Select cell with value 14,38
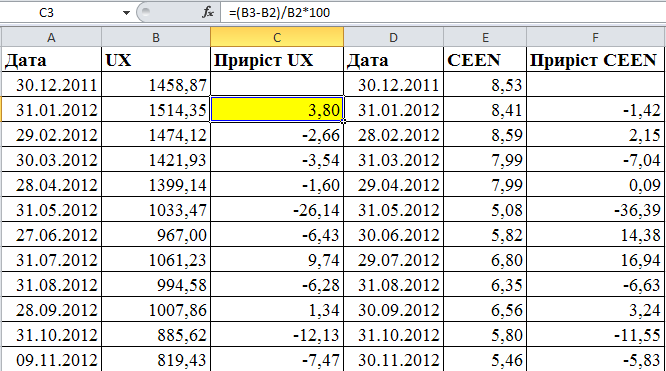Screen dimensions: 666x371 [x=595, y=235]
